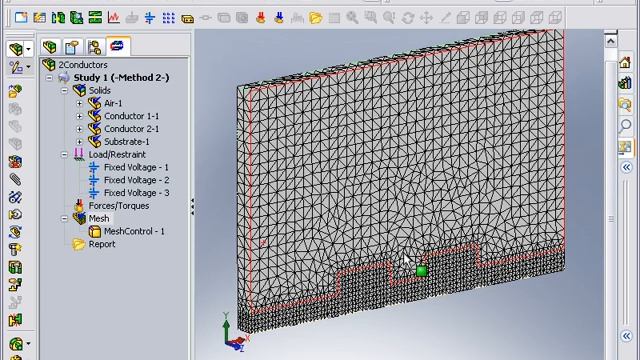This screenshot has height=360, width=640.
Task: Select the Load/Restraint folder label
Action: (x=117, y=154)
